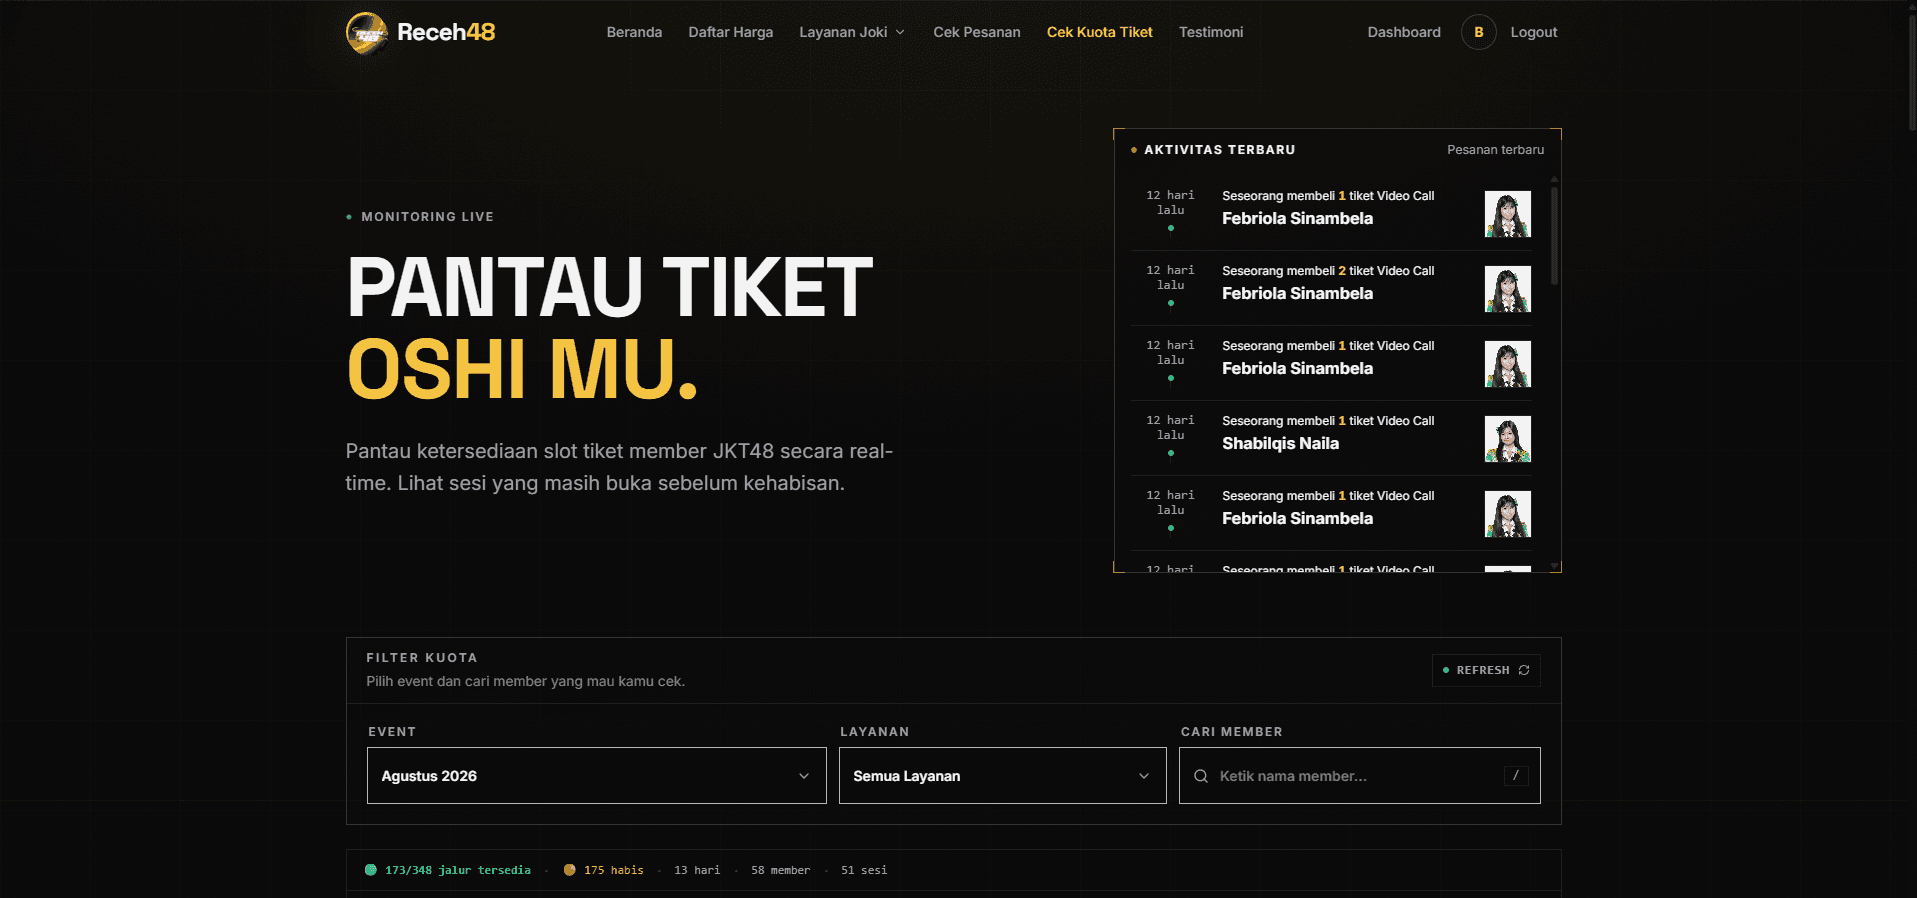This screenshot has height=898, width=1917.
Task: Open the Semua Layanan dropdown
Action: 1002,776
